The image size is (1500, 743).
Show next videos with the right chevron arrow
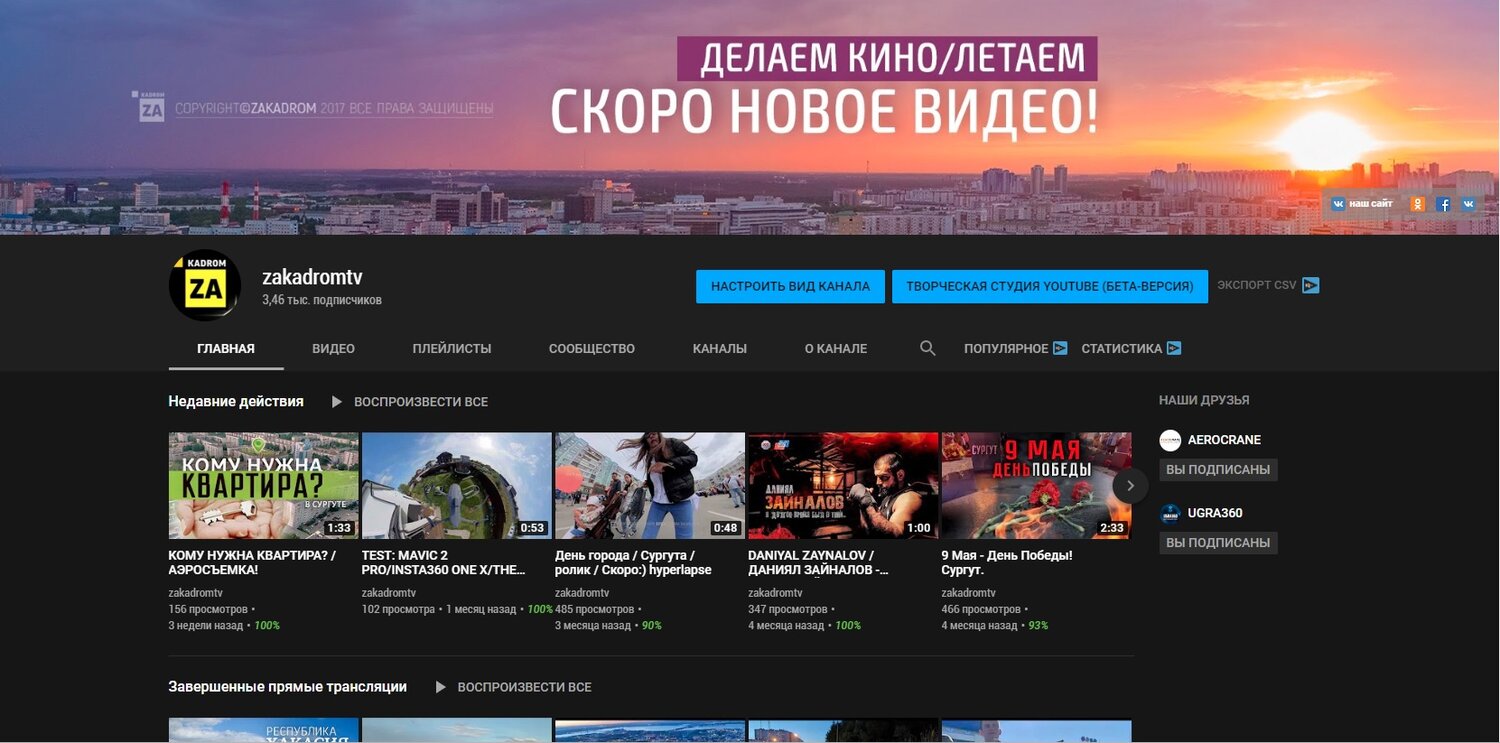point(1130,486)
